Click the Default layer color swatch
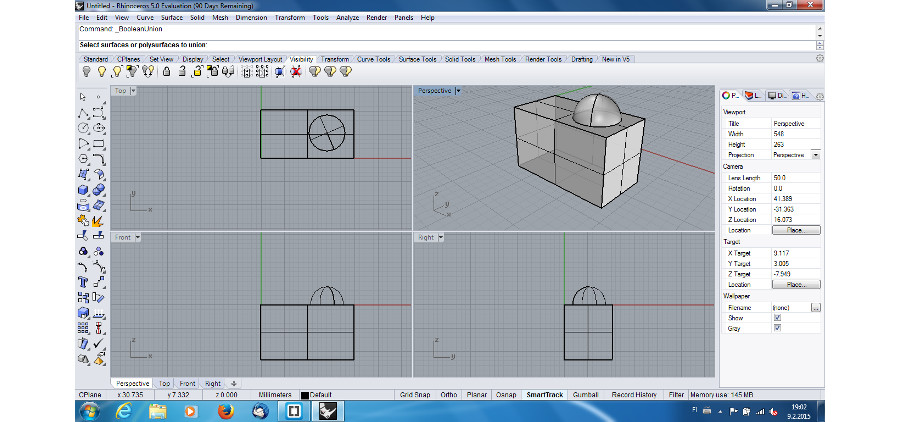Screen dimensions: 900x422 (x=305, y=395)
